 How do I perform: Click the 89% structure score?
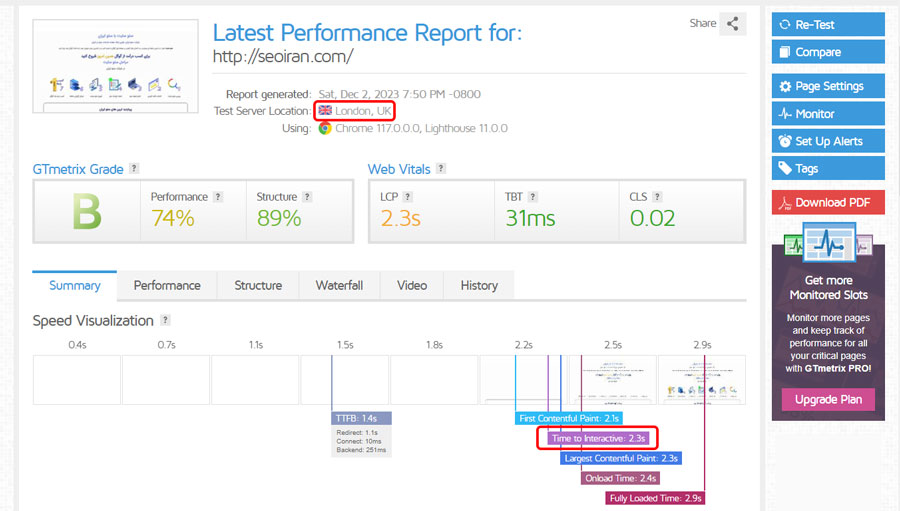pyautogui.click(x=279, y=218)
